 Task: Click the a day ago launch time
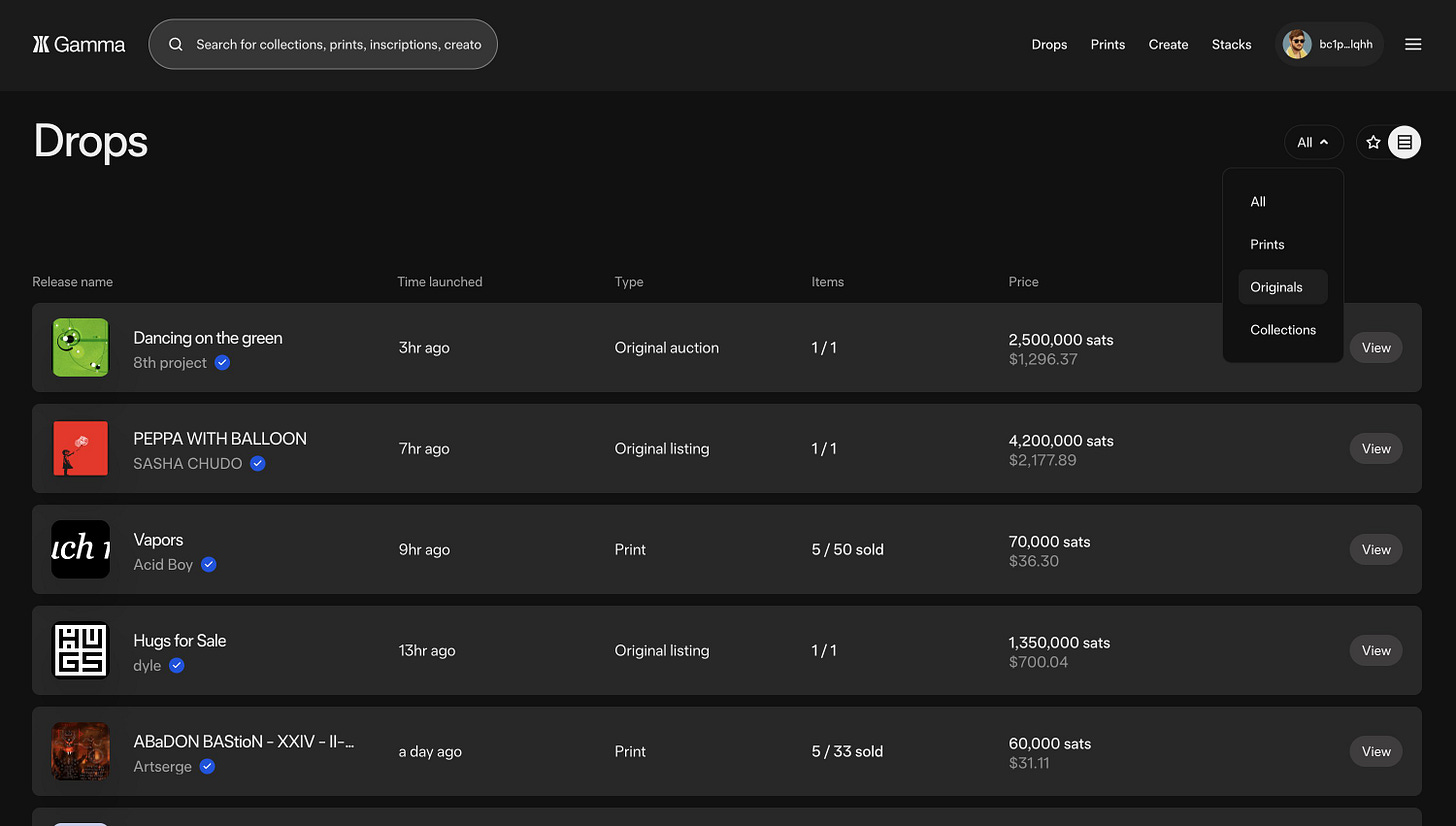point(430,752)
